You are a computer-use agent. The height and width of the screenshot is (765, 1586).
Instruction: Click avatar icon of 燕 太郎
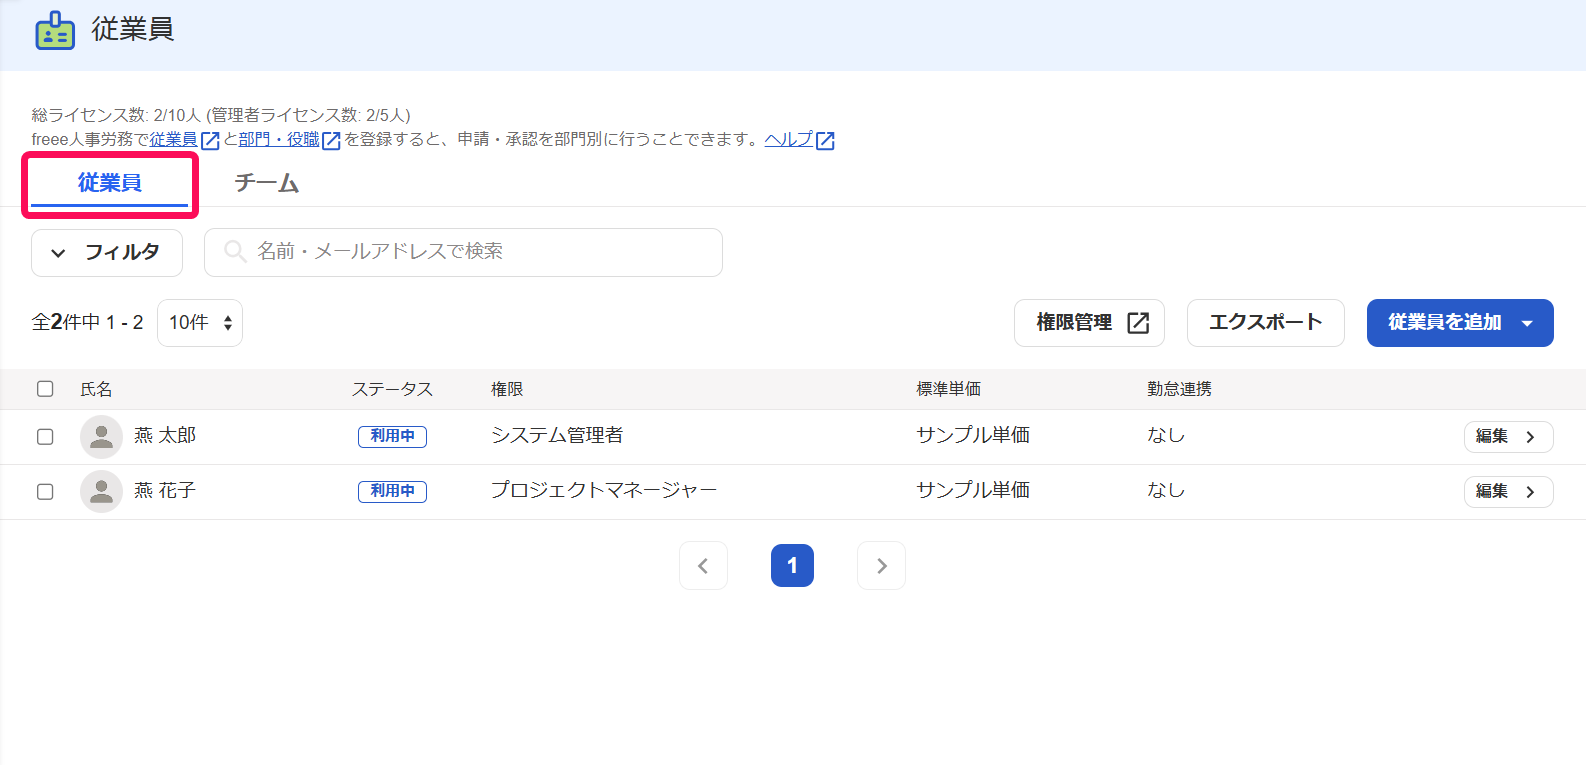[101, 437]
